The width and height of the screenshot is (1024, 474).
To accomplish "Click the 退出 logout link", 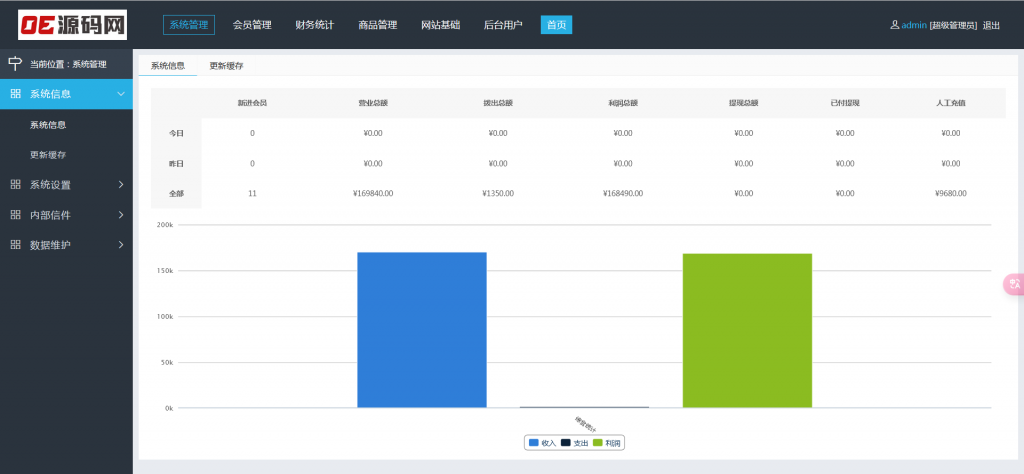I will (991, 25).
